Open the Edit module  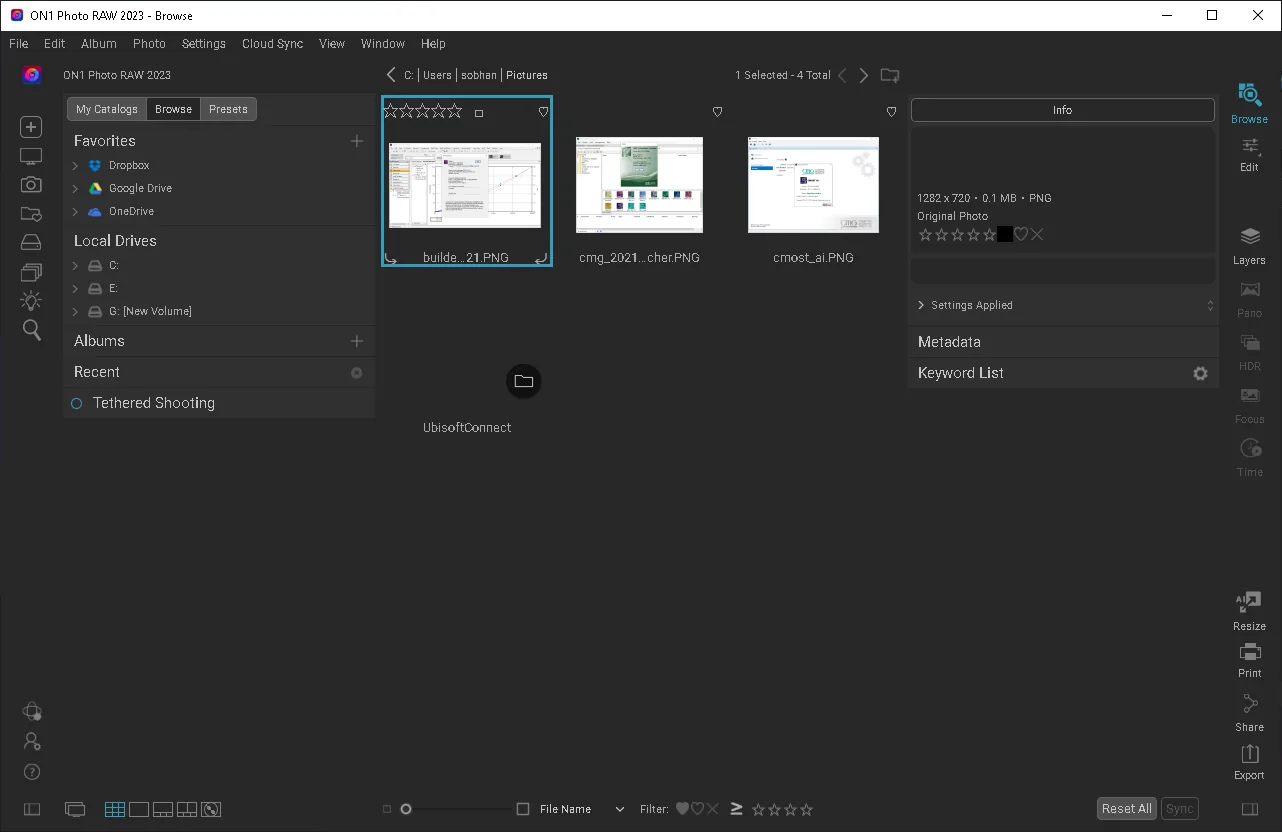[1249, 155]
